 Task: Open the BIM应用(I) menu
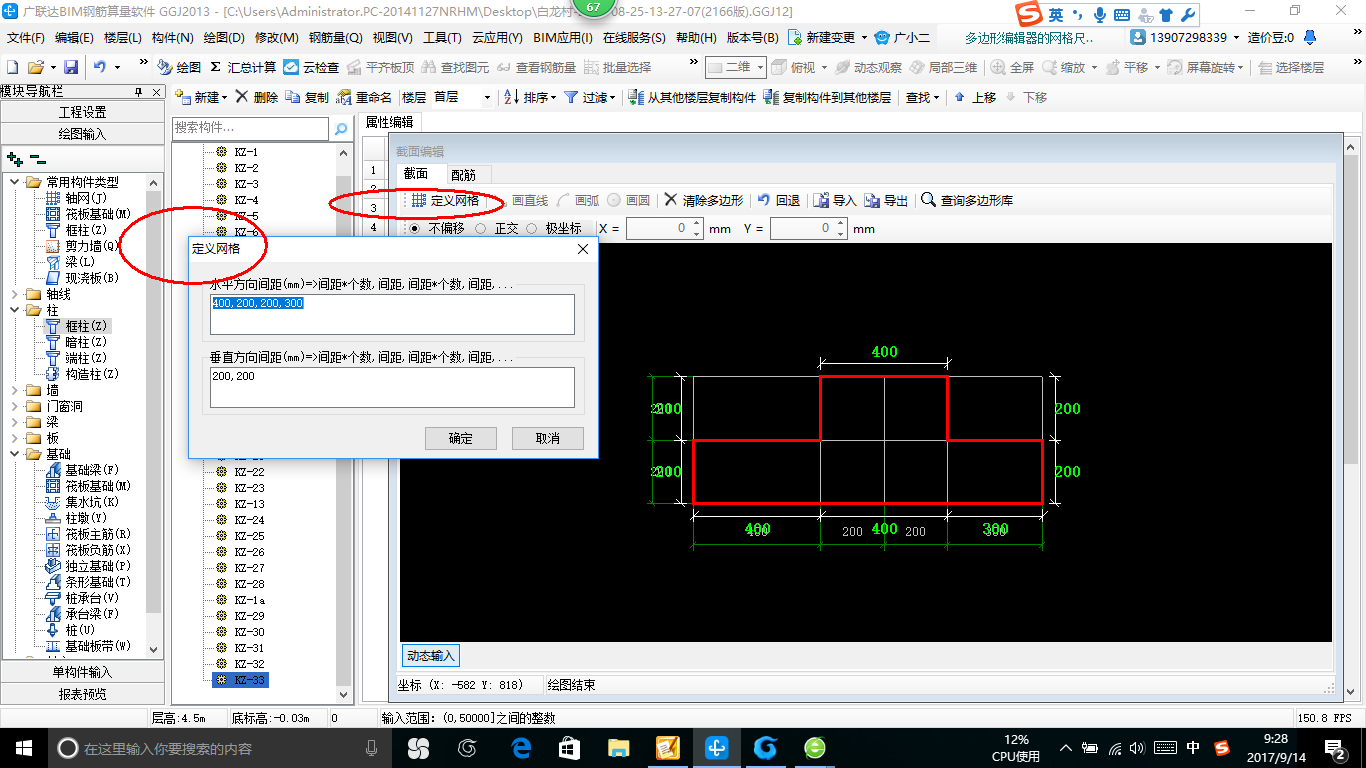(563, 38)
